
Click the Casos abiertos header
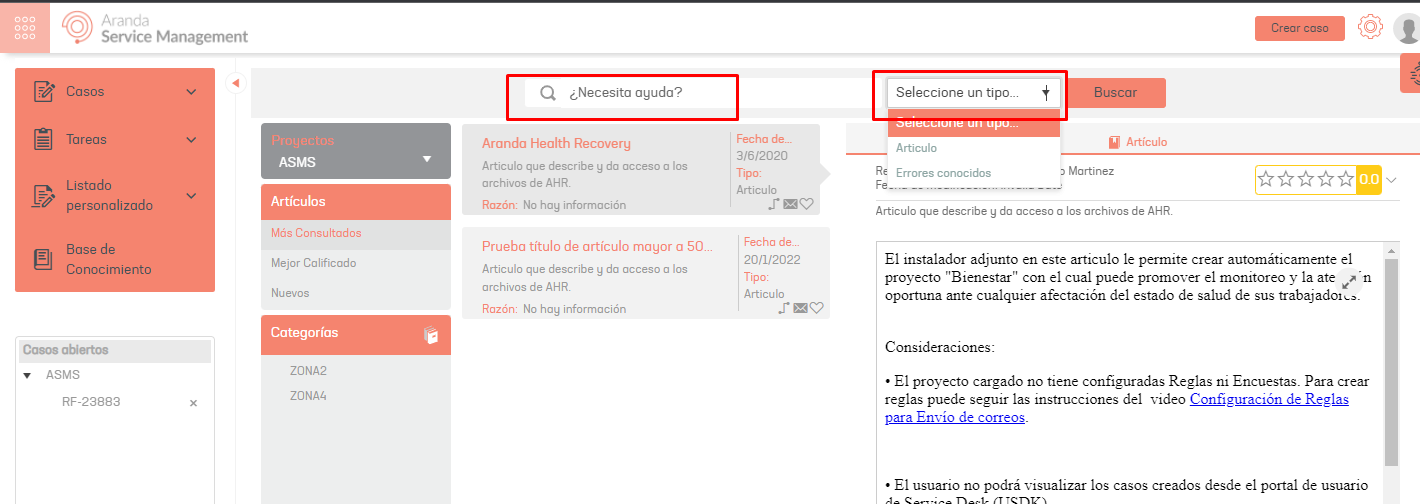pyautogui.click(x=116, y=351)
